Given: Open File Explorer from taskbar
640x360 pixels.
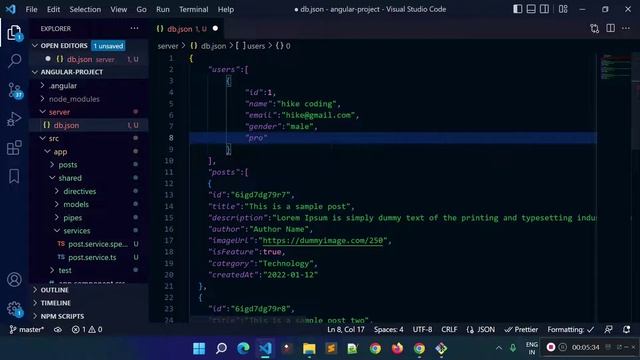Looking at the screenshot, I should [x=309, y=348].
